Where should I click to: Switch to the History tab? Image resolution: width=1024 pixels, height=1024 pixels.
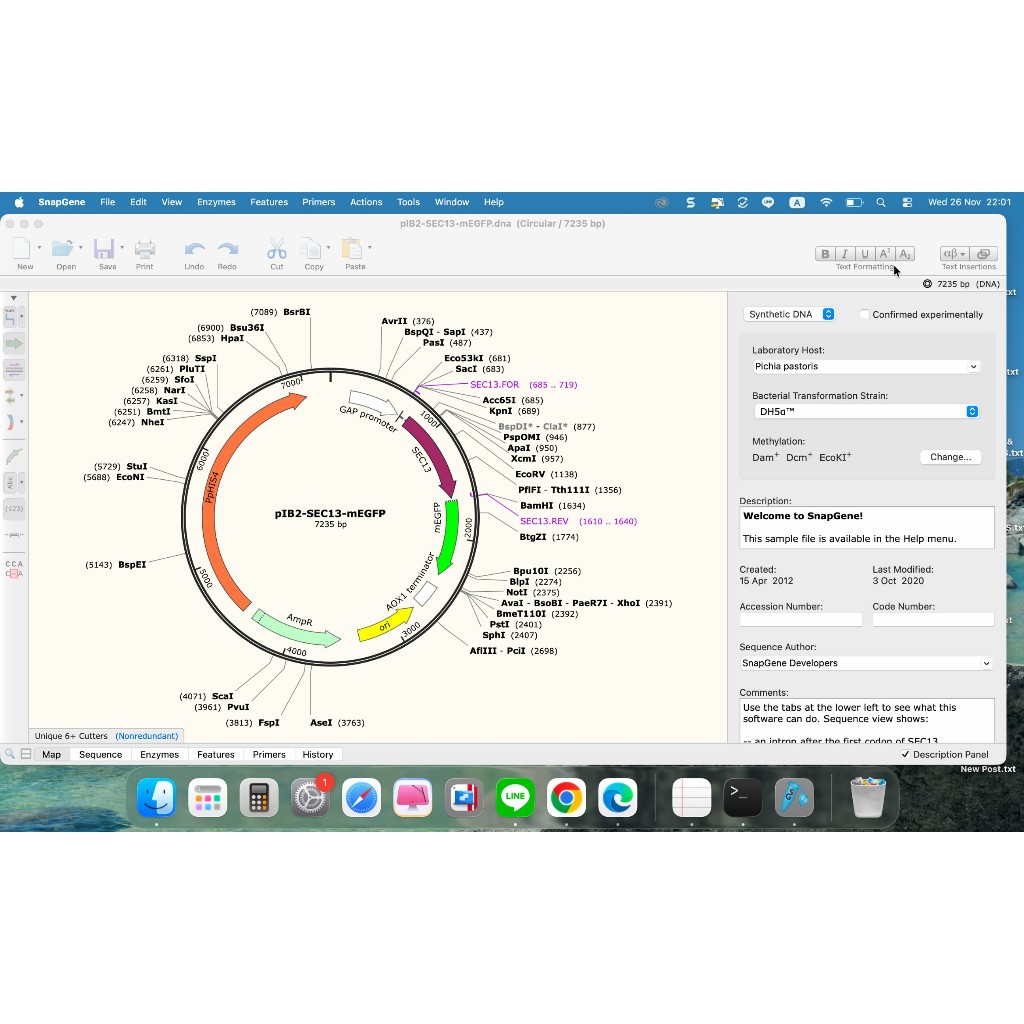click(x=317, y=755)
